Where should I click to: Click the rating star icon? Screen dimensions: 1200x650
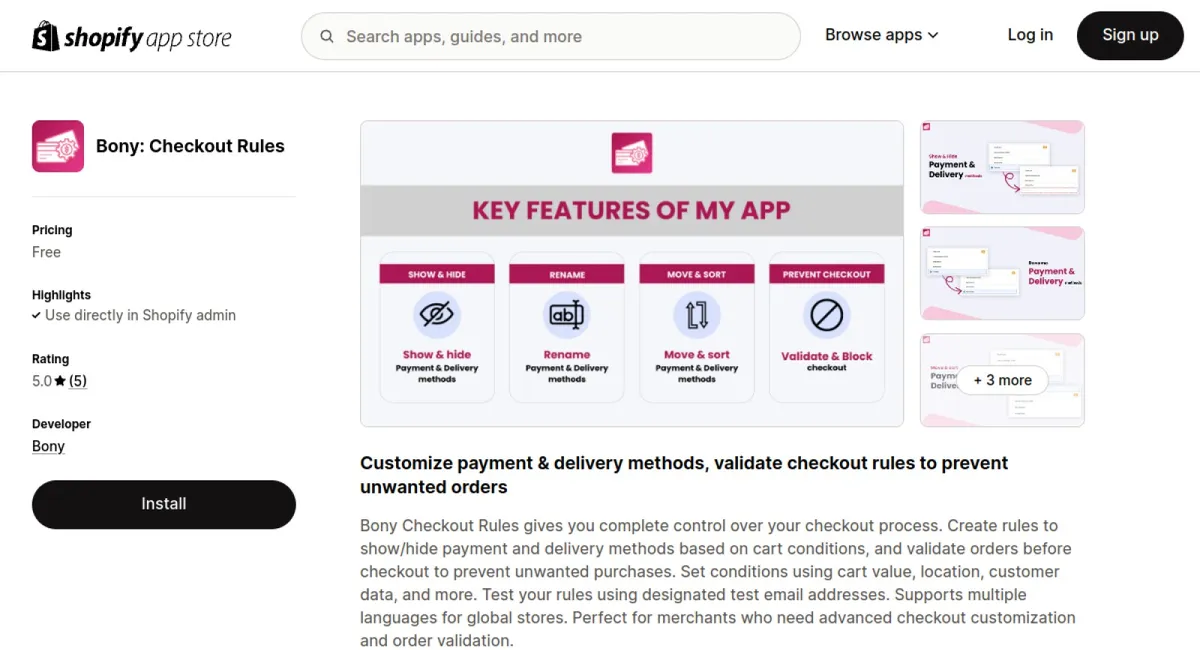60,381
